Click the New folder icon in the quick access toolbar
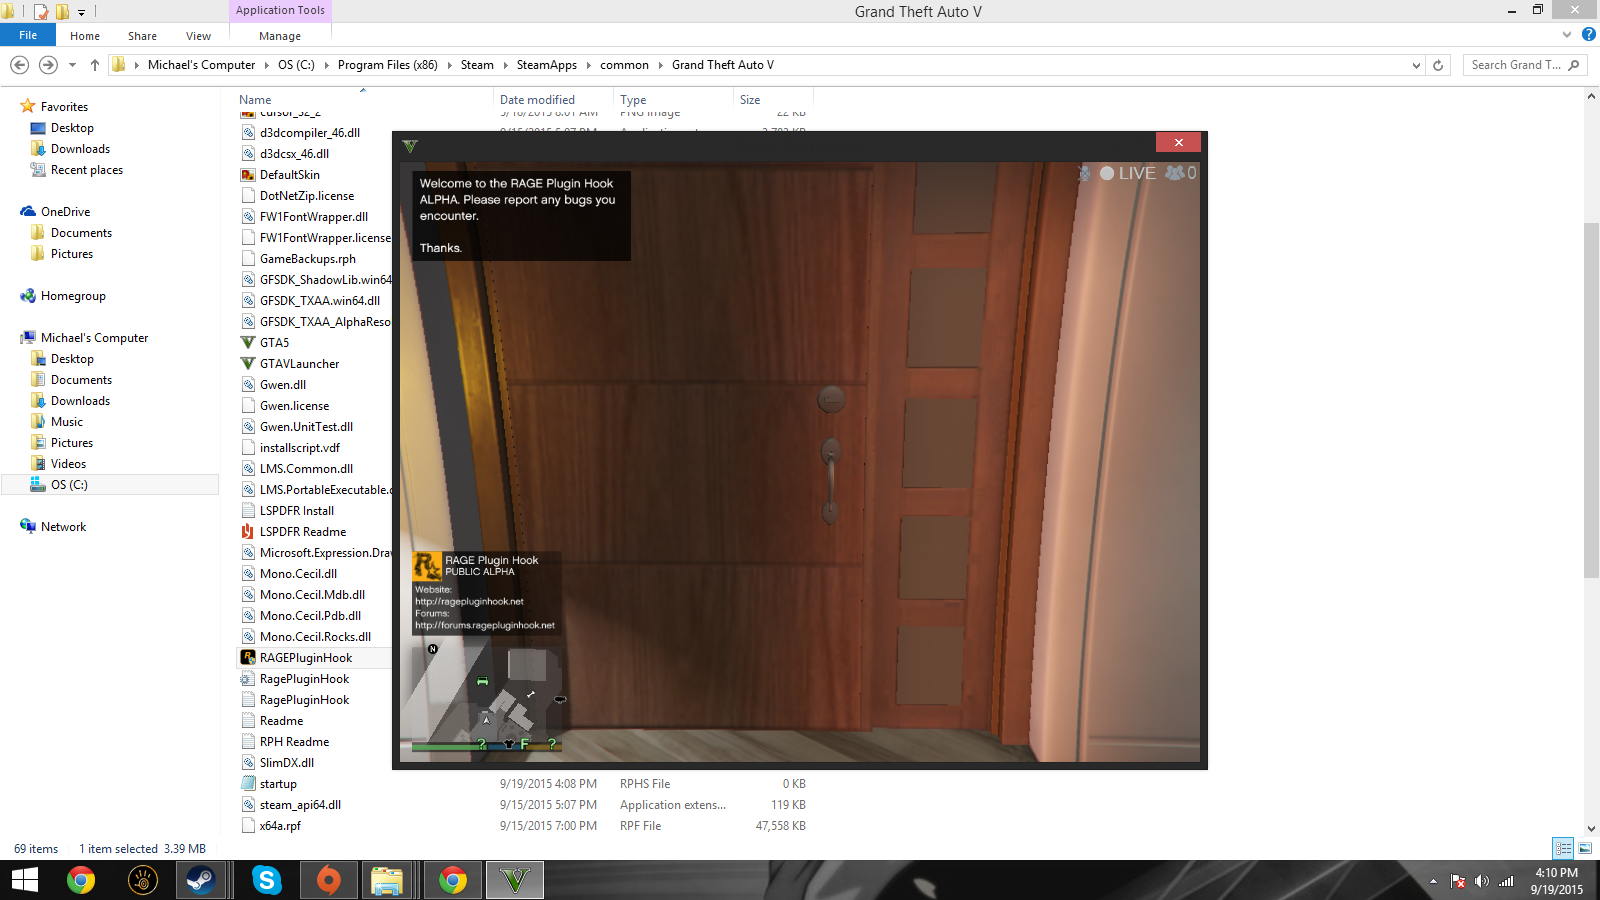The image size is (1600, 900). tap(62, 12)
